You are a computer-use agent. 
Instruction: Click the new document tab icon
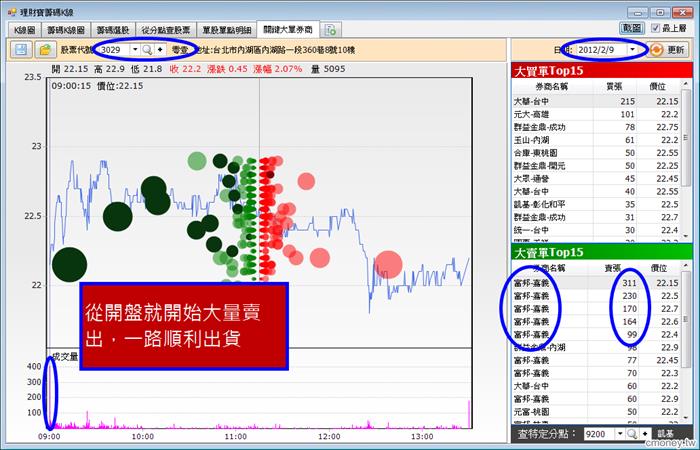tap(331, 30)
